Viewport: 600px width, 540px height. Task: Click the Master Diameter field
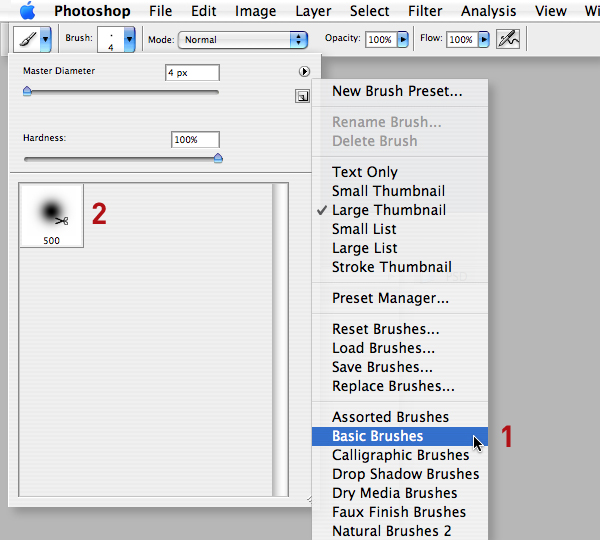[x=192, y=72]
